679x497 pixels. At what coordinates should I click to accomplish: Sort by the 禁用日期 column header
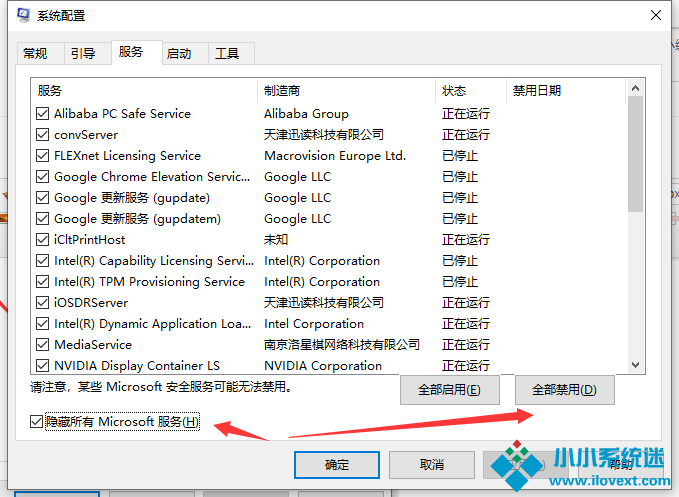[566, 90]
